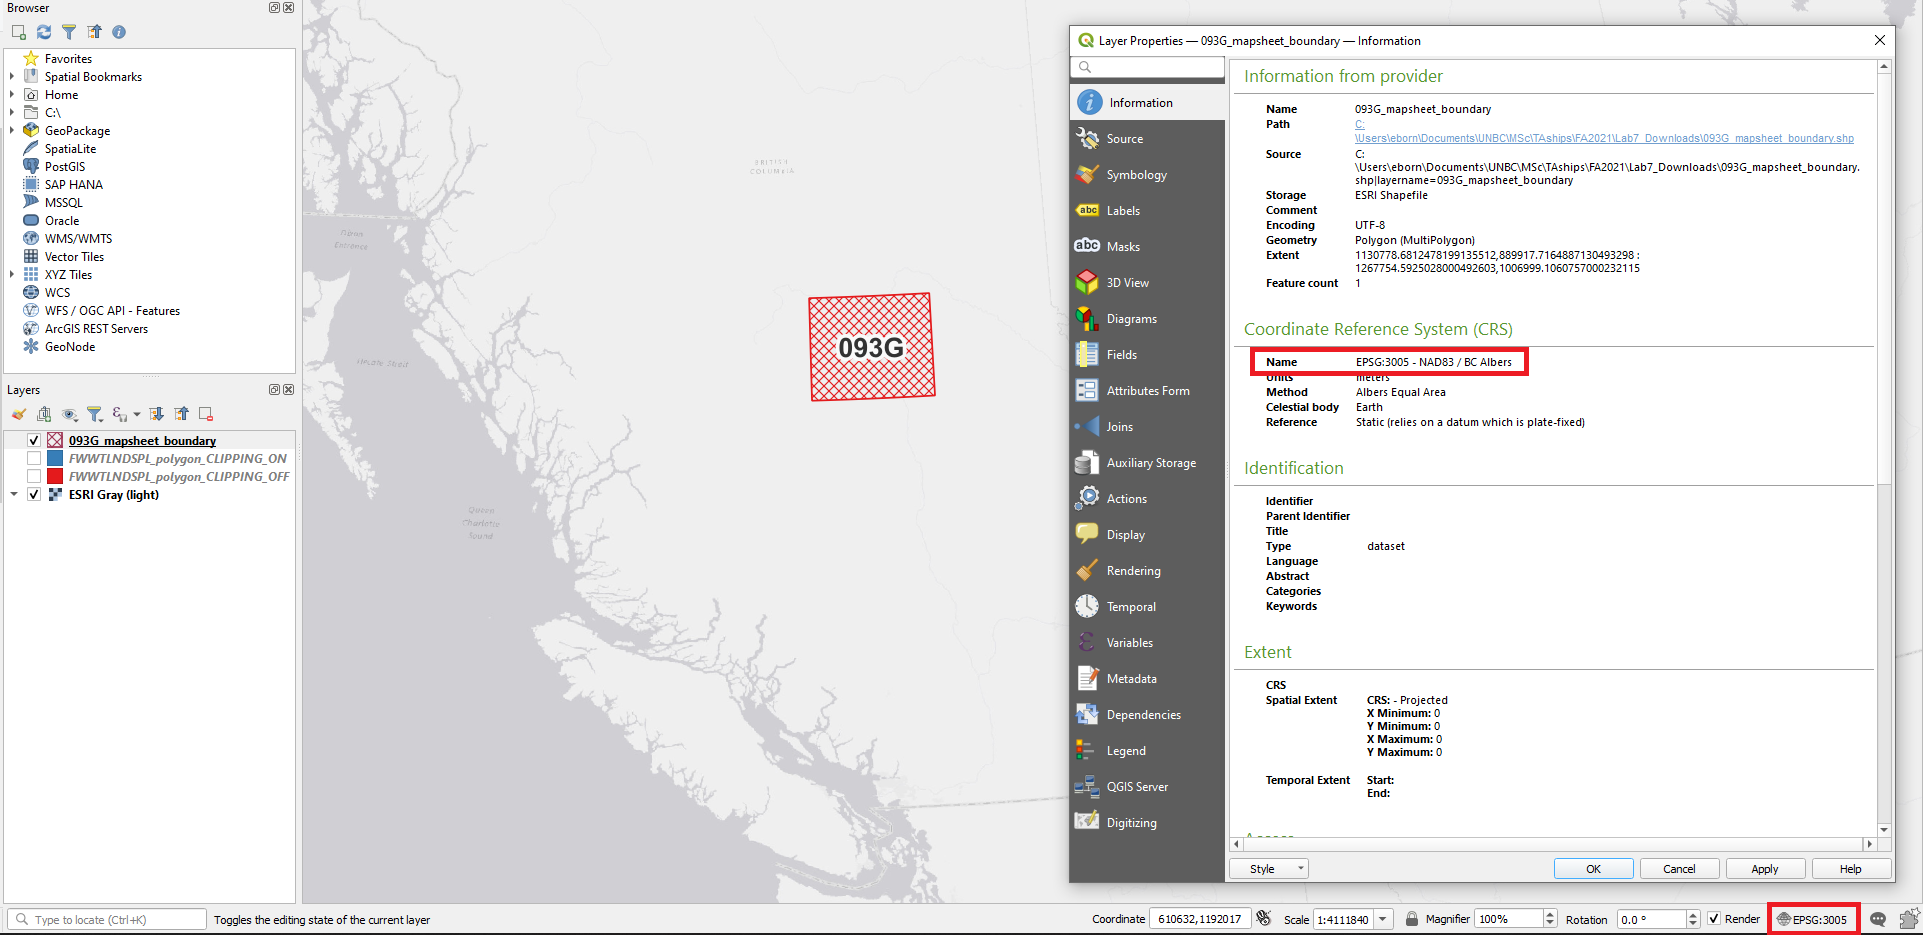
Task: Add a new layer group
Action: click(x=44, y=414)
